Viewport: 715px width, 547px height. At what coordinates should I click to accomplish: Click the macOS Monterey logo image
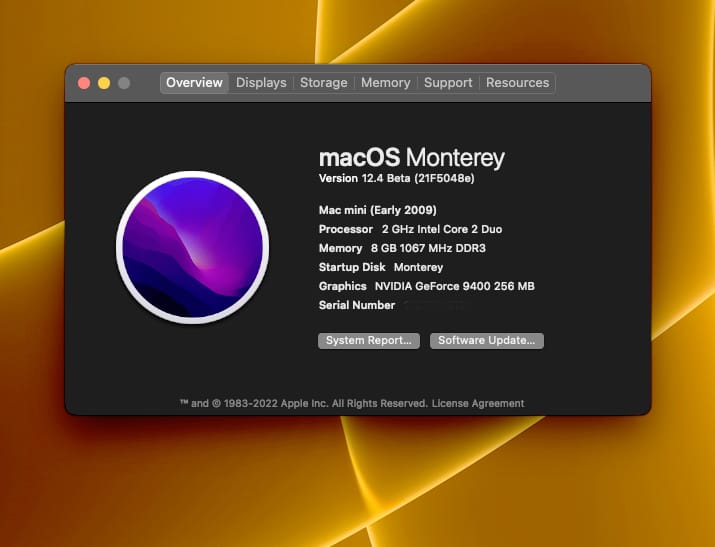coord(192,248)
